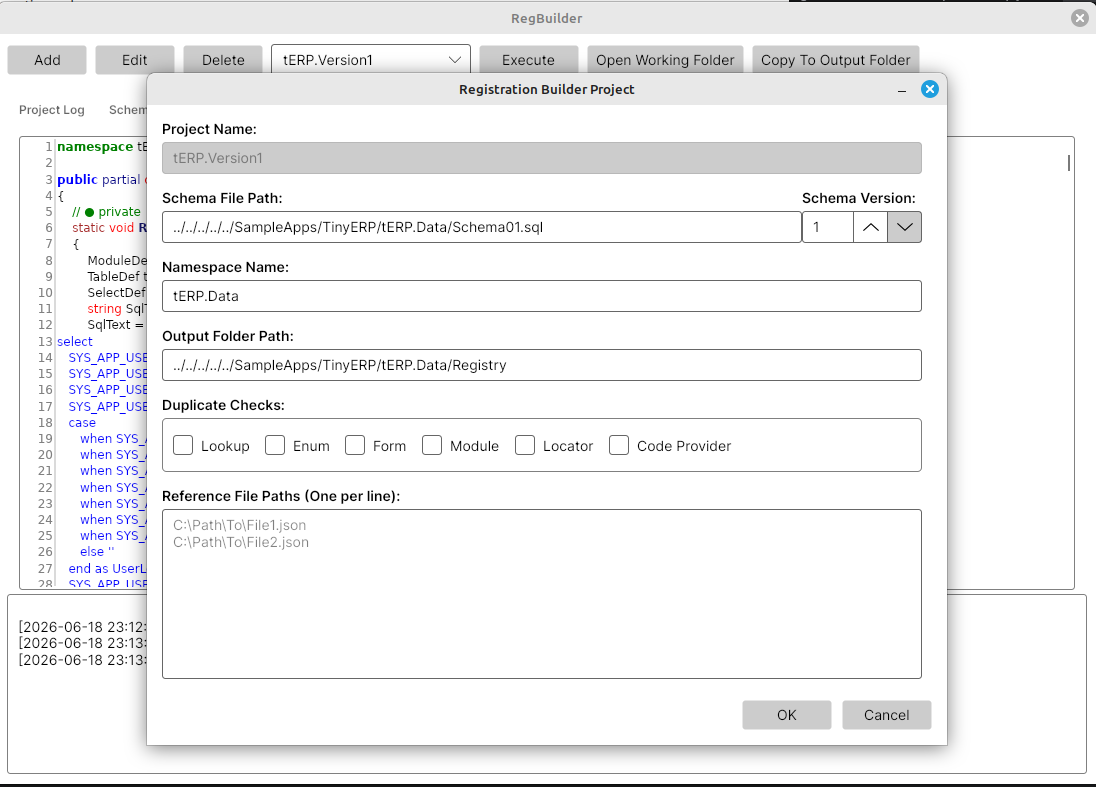Click 'static void' on code line 6

coord(103,228)
